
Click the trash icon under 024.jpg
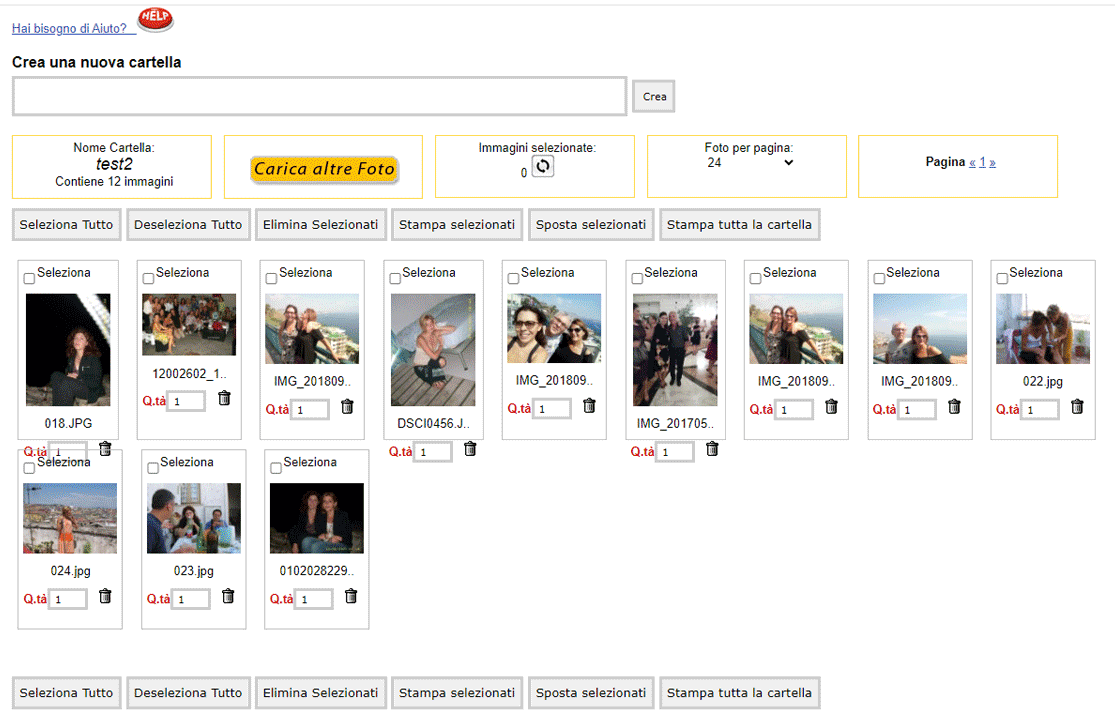coord(105,596)
